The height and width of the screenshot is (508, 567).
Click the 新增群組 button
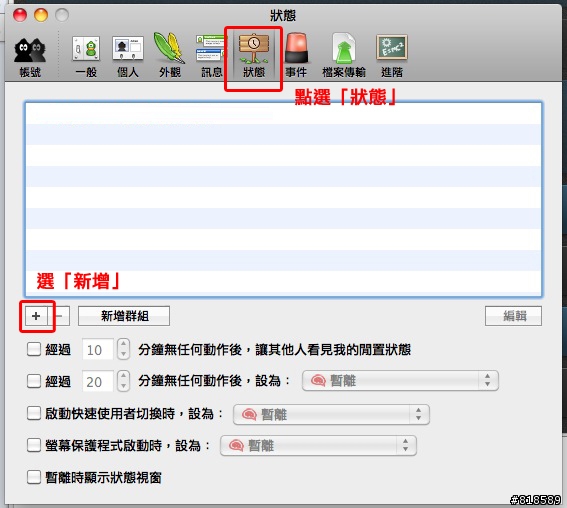click(124, 316)
